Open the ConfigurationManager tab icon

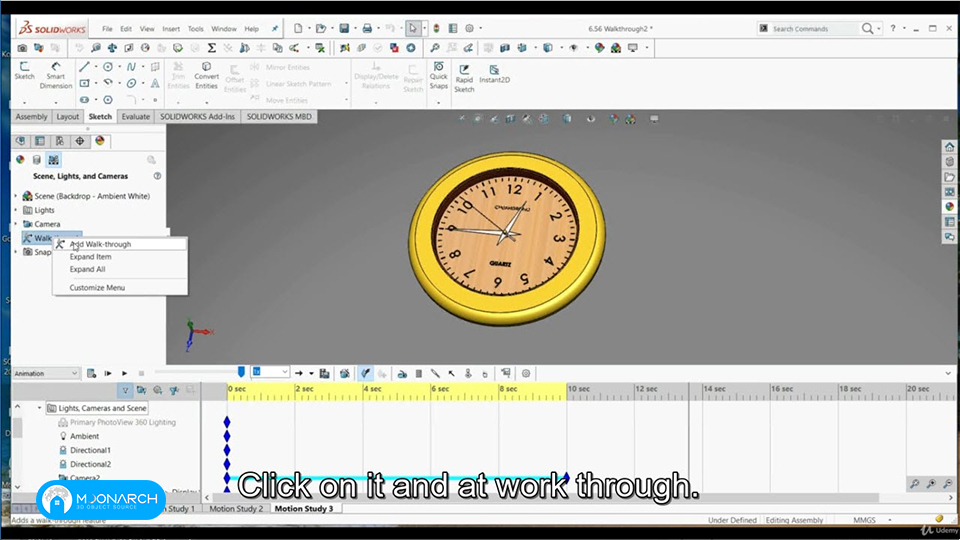(60, 141)
